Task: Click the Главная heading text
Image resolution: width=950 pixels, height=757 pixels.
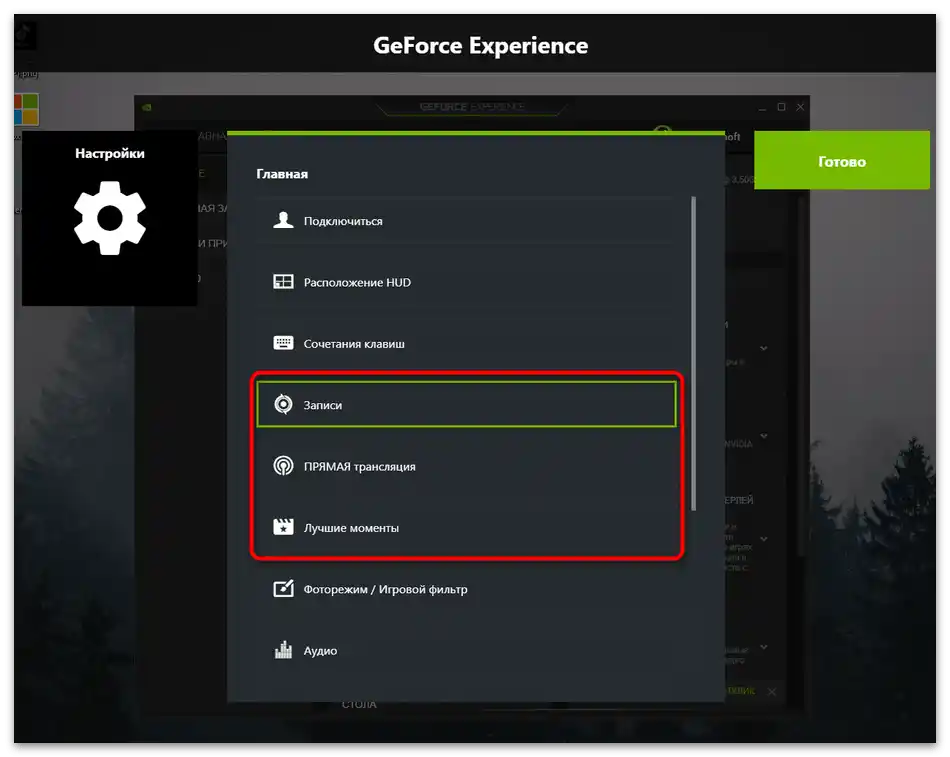Action: [282, 174]
